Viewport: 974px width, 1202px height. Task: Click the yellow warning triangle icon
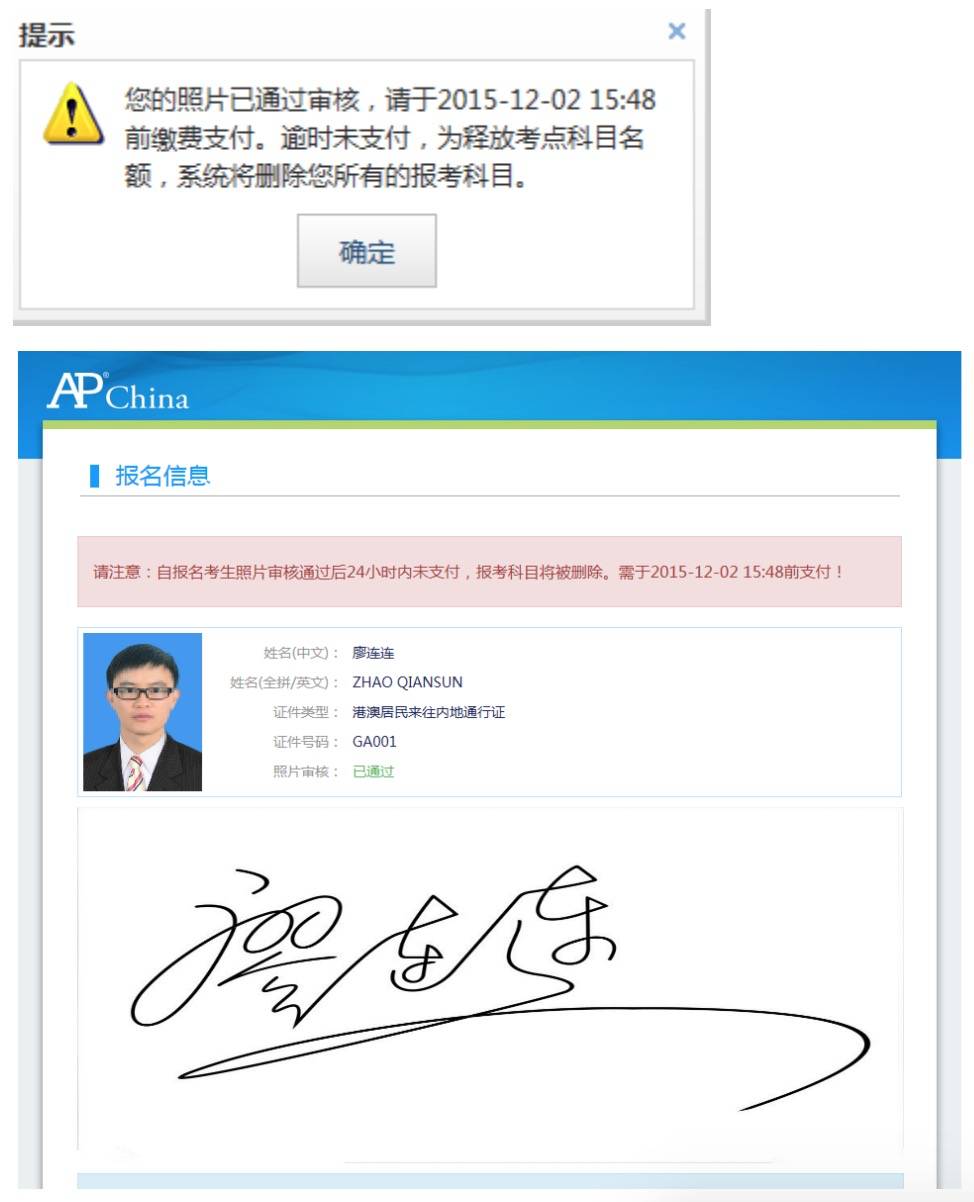[x=73, y=114]
